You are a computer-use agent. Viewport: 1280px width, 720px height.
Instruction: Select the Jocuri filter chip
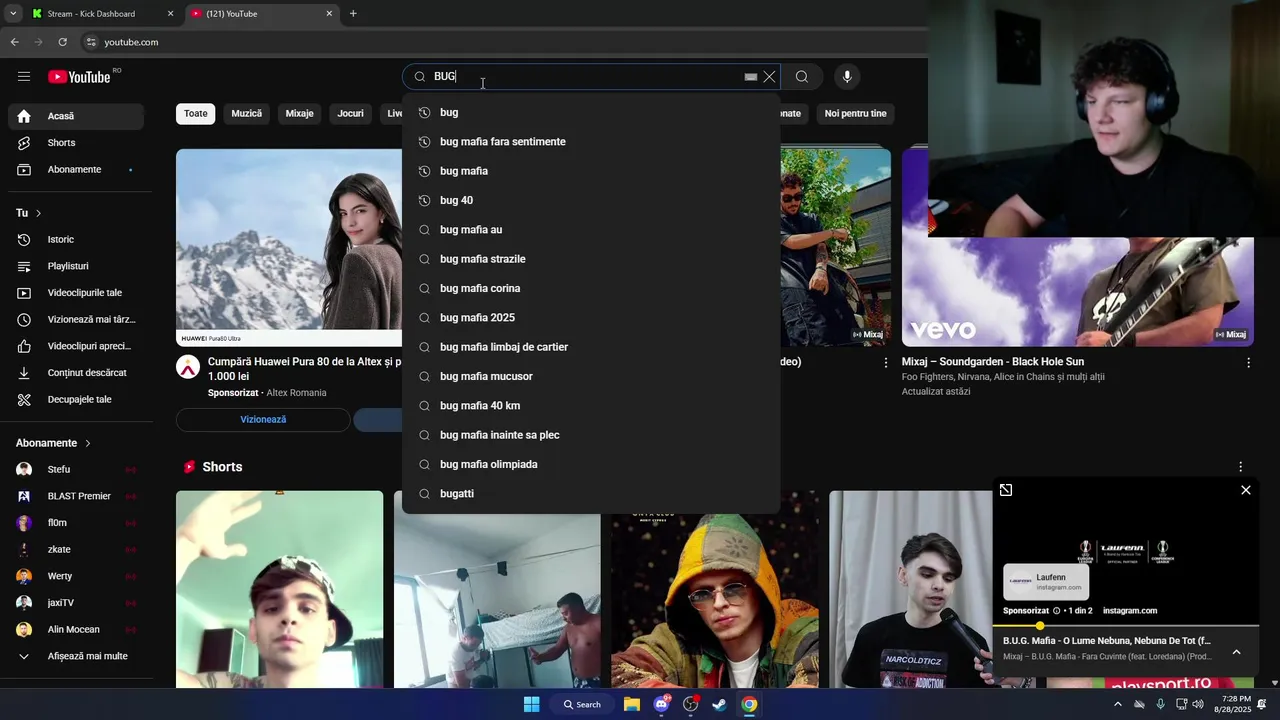coord(351,114)
